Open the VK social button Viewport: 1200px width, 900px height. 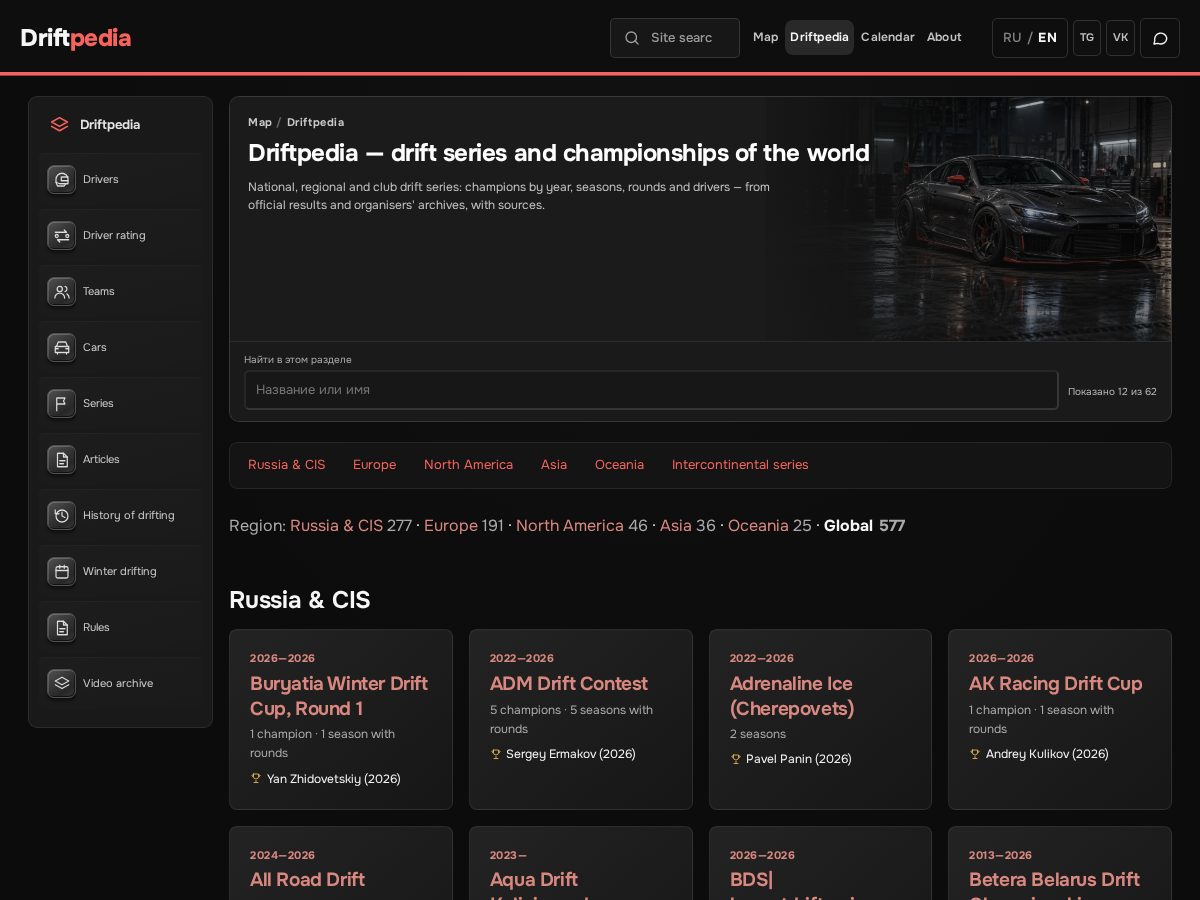[1121, 38]
